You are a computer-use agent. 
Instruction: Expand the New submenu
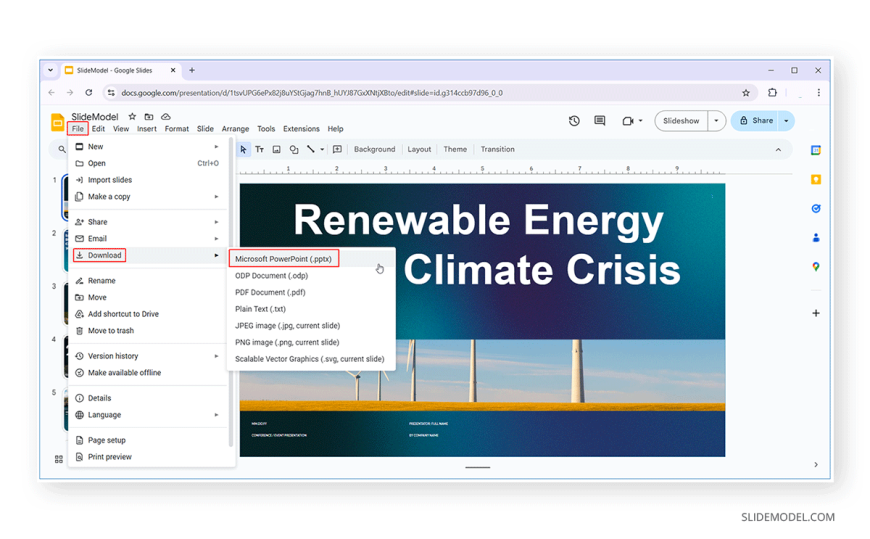[x=216, y=147]
